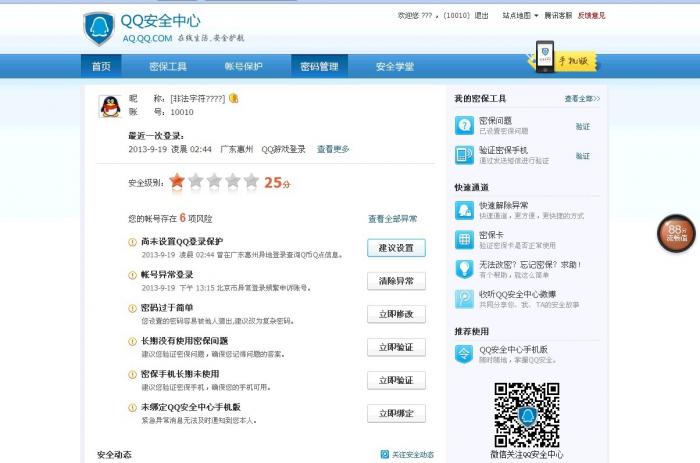Click 立即验证 for 密保手机长期未使用
Viewport: 700px width, 463px height.
396,380
